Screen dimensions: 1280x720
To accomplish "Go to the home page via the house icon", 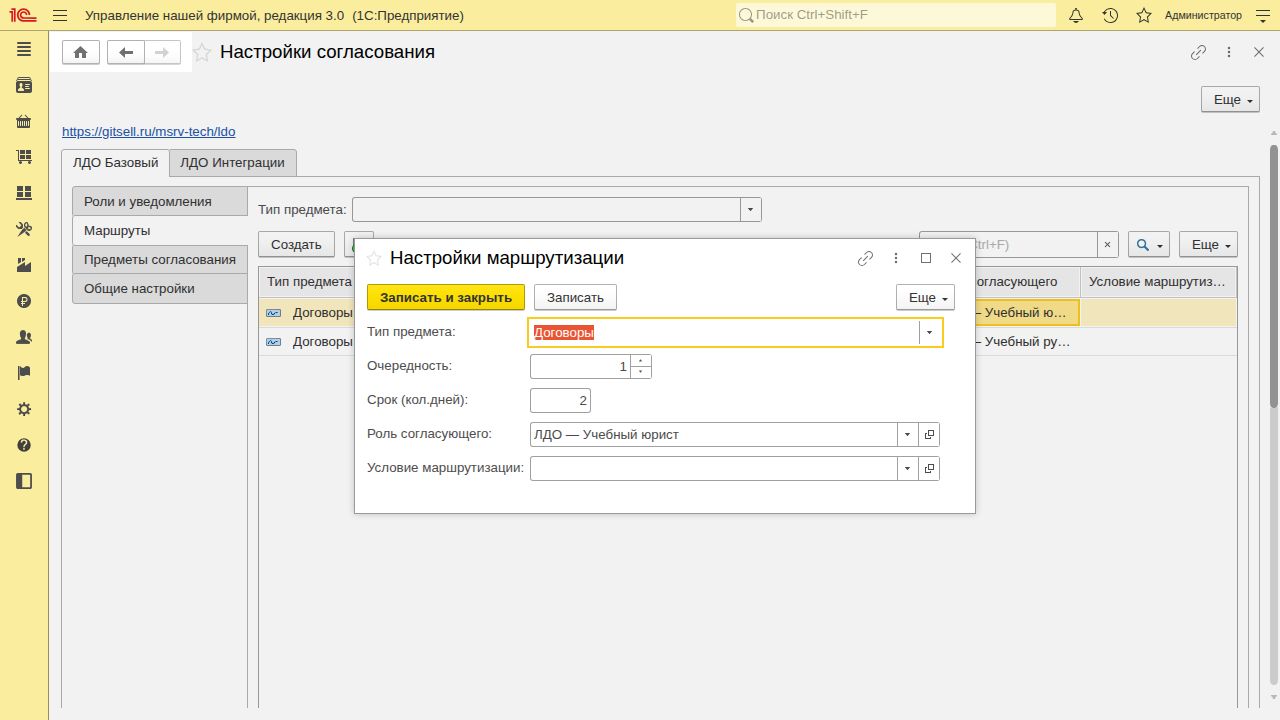I will (x=81, y=53).
